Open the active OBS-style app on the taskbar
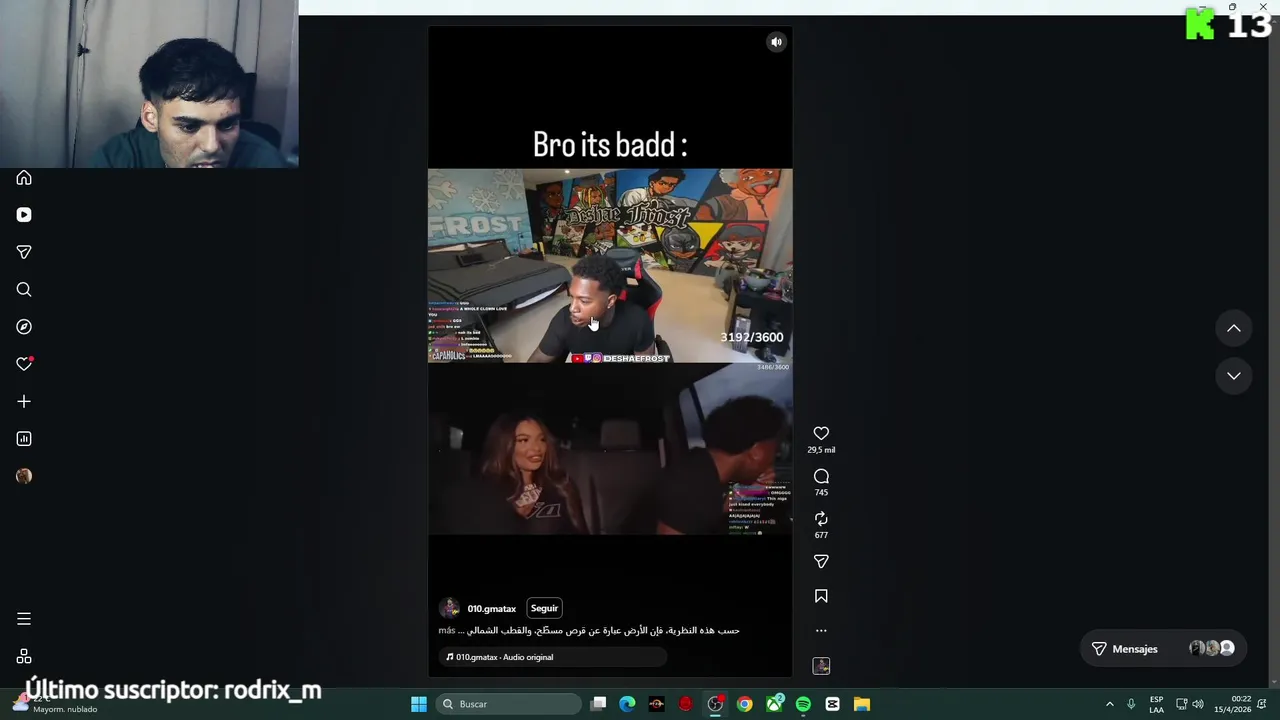Viewport: 1280px width, 720px height. pos(715,704)
